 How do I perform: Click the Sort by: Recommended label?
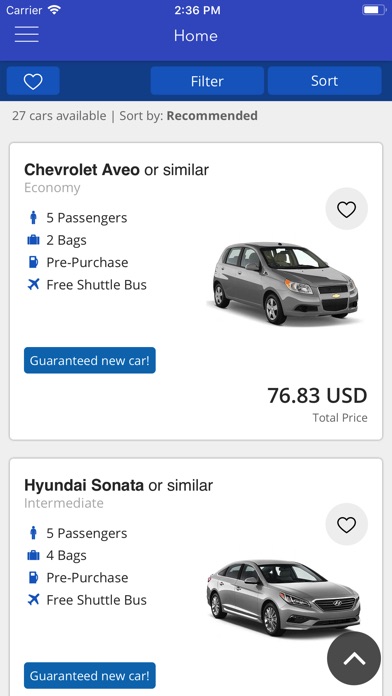tap(188, 116)
